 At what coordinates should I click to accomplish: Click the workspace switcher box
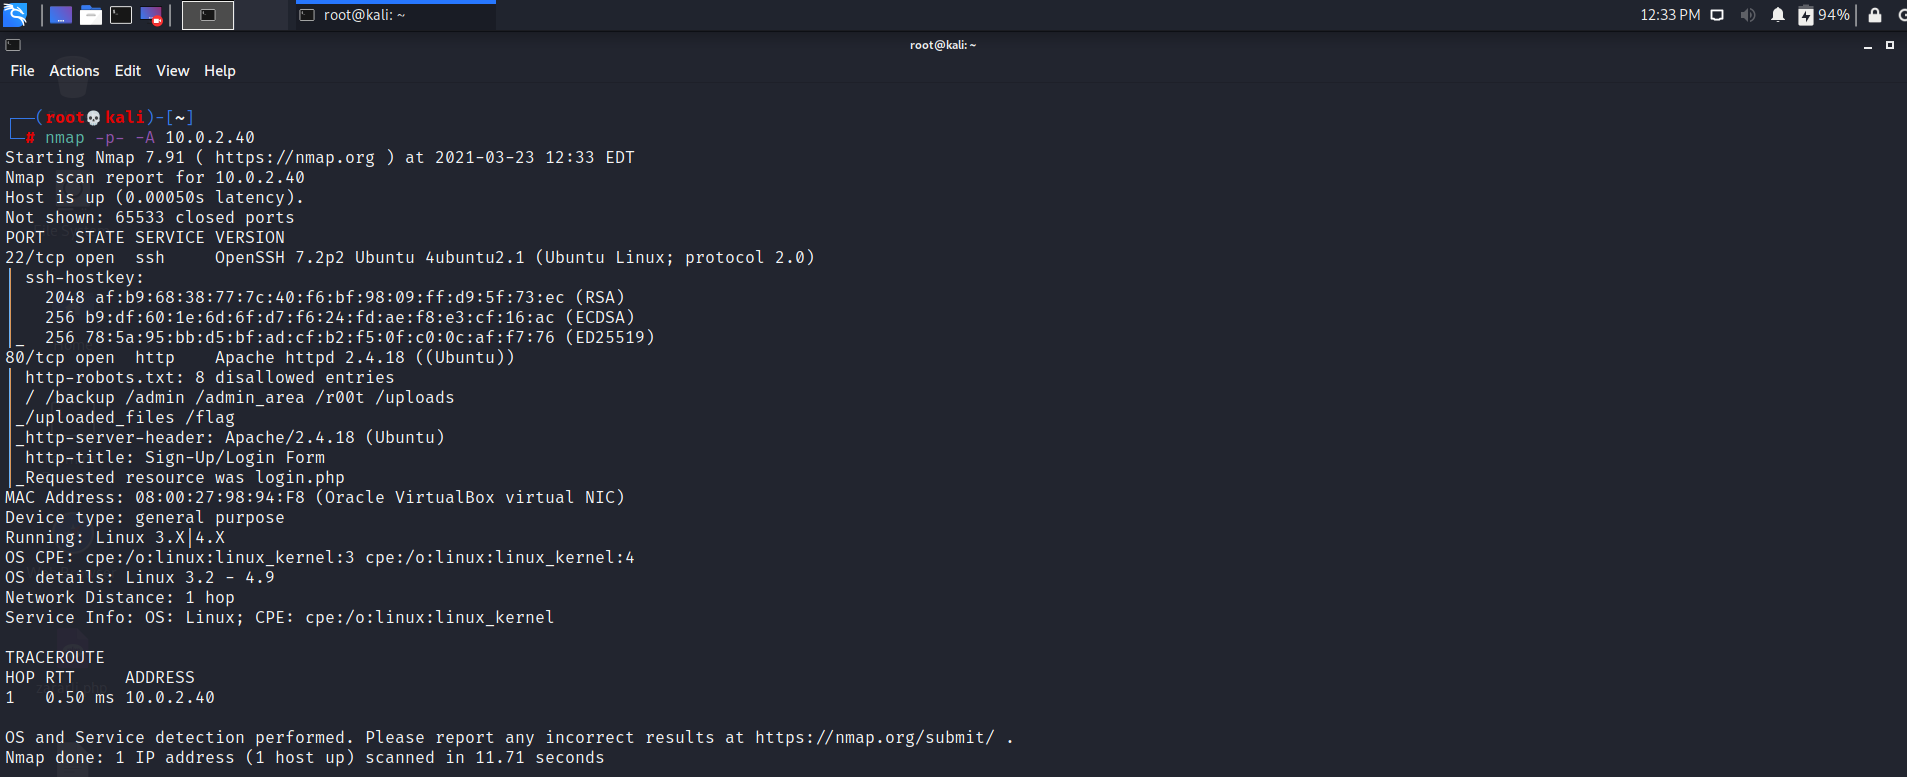[x=208, y=15]
